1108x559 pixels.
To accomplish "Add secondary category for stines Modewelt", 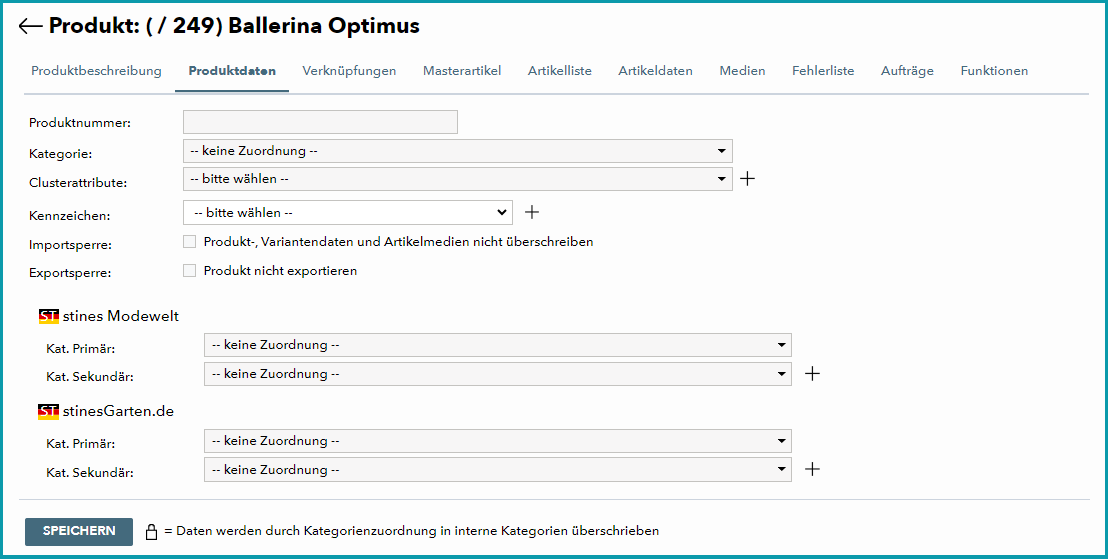I will [813, 374].
